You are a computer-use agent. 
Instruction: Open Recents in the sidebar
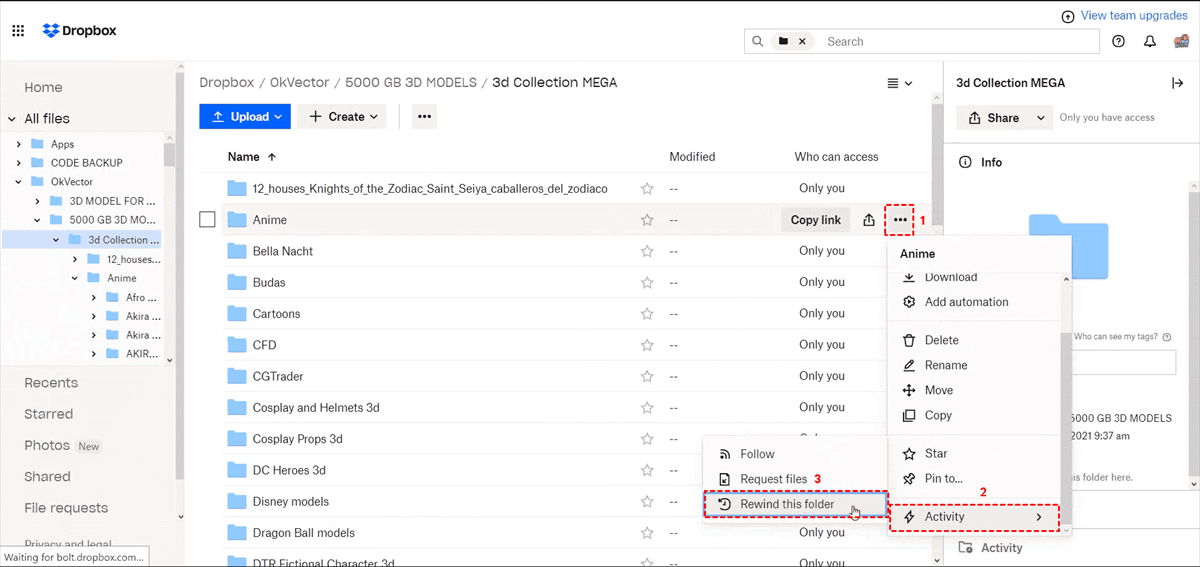pos(51,383)
